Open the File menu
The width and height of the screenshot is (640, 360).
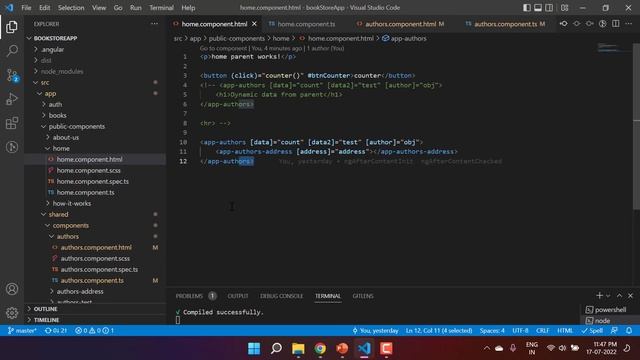[x=26, y=8]
